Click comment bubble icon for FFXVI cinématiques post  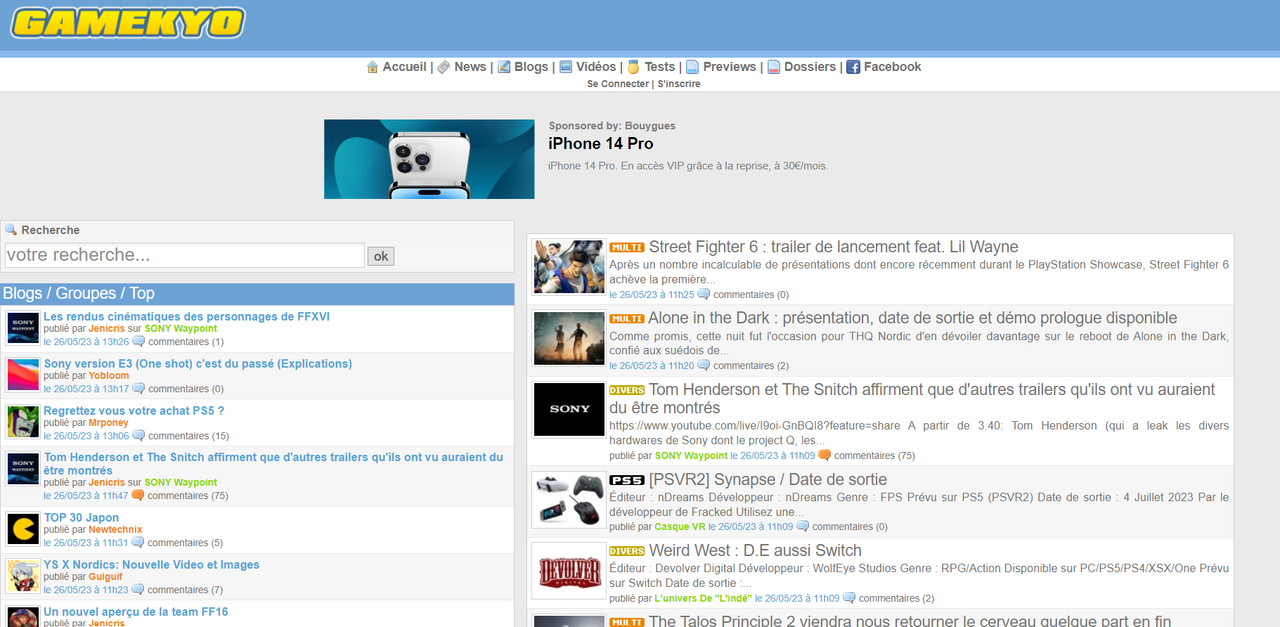point(138,342)
